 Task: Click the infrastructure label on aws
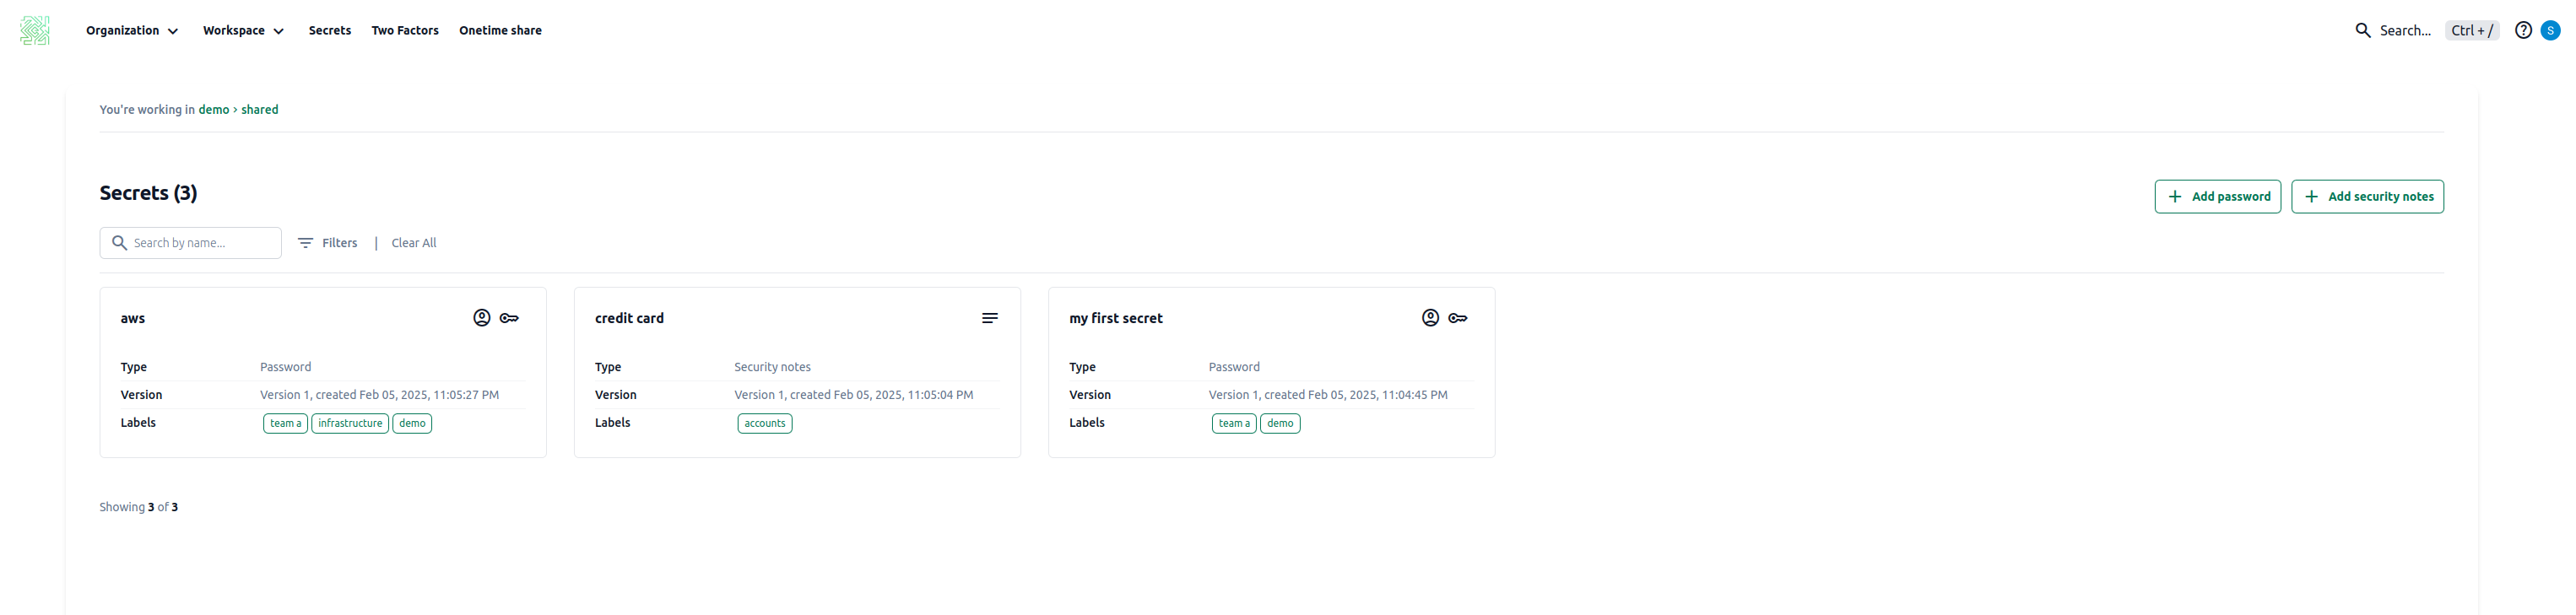coord(350,424)
